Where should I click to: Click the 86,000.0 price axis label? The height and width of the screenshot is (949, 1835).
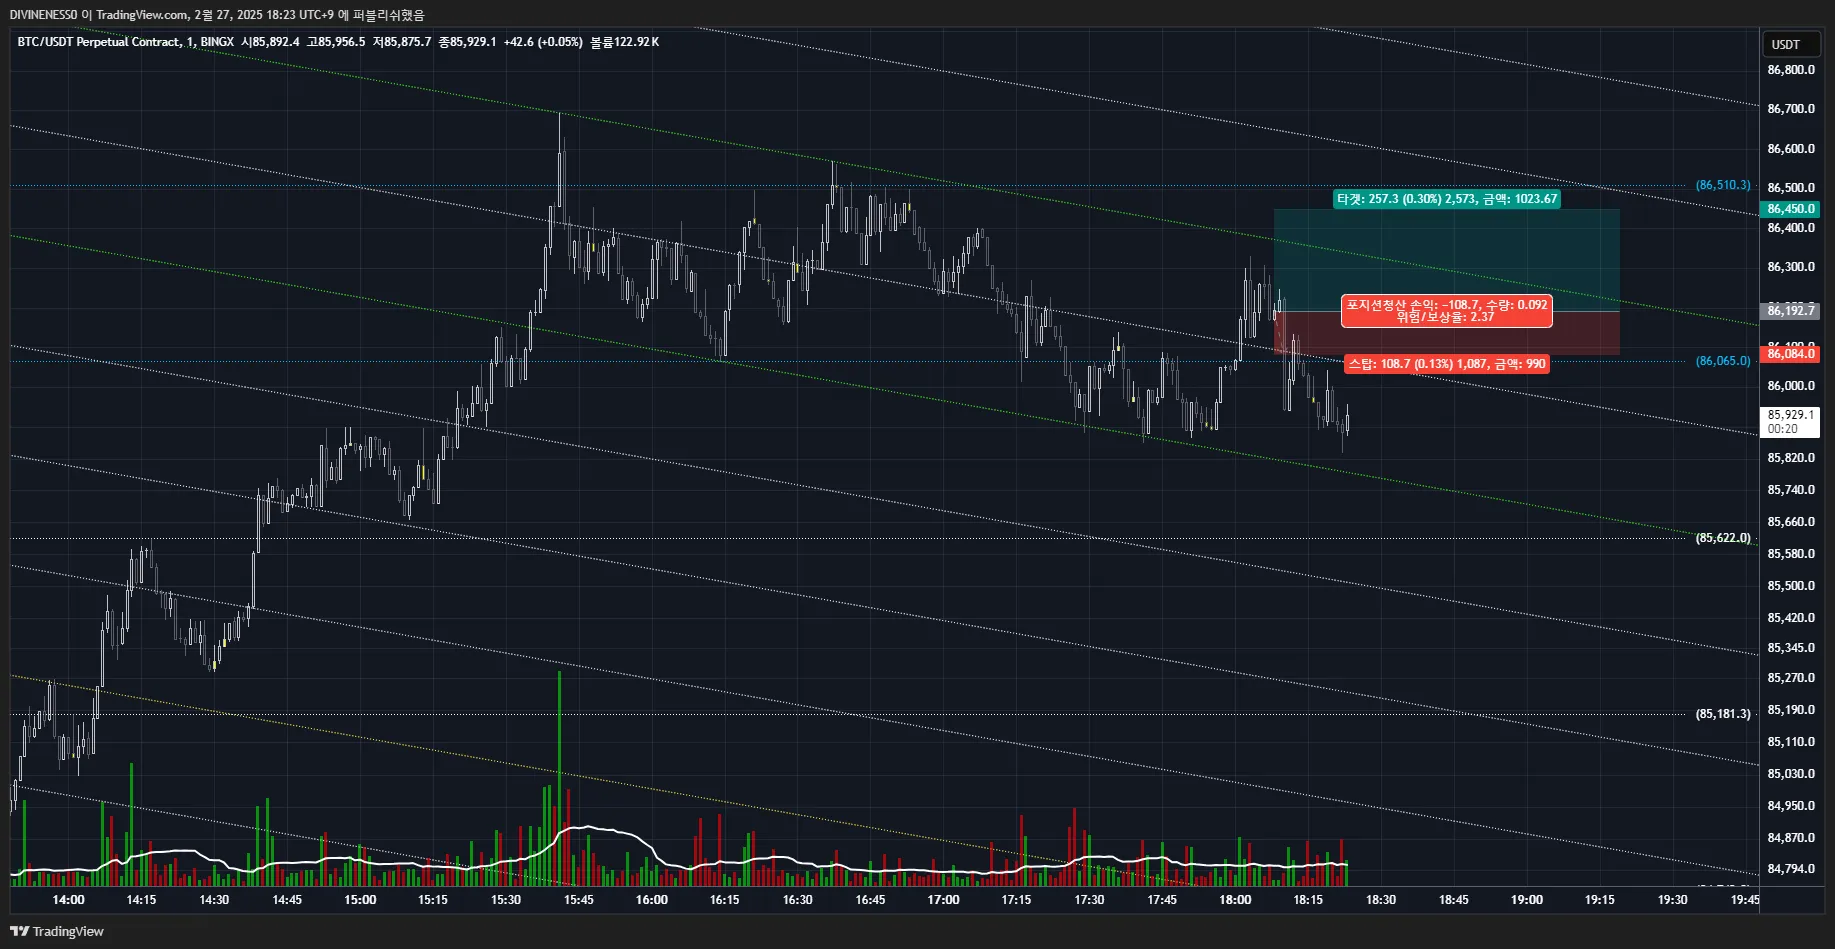click(x=1790, y=386)
